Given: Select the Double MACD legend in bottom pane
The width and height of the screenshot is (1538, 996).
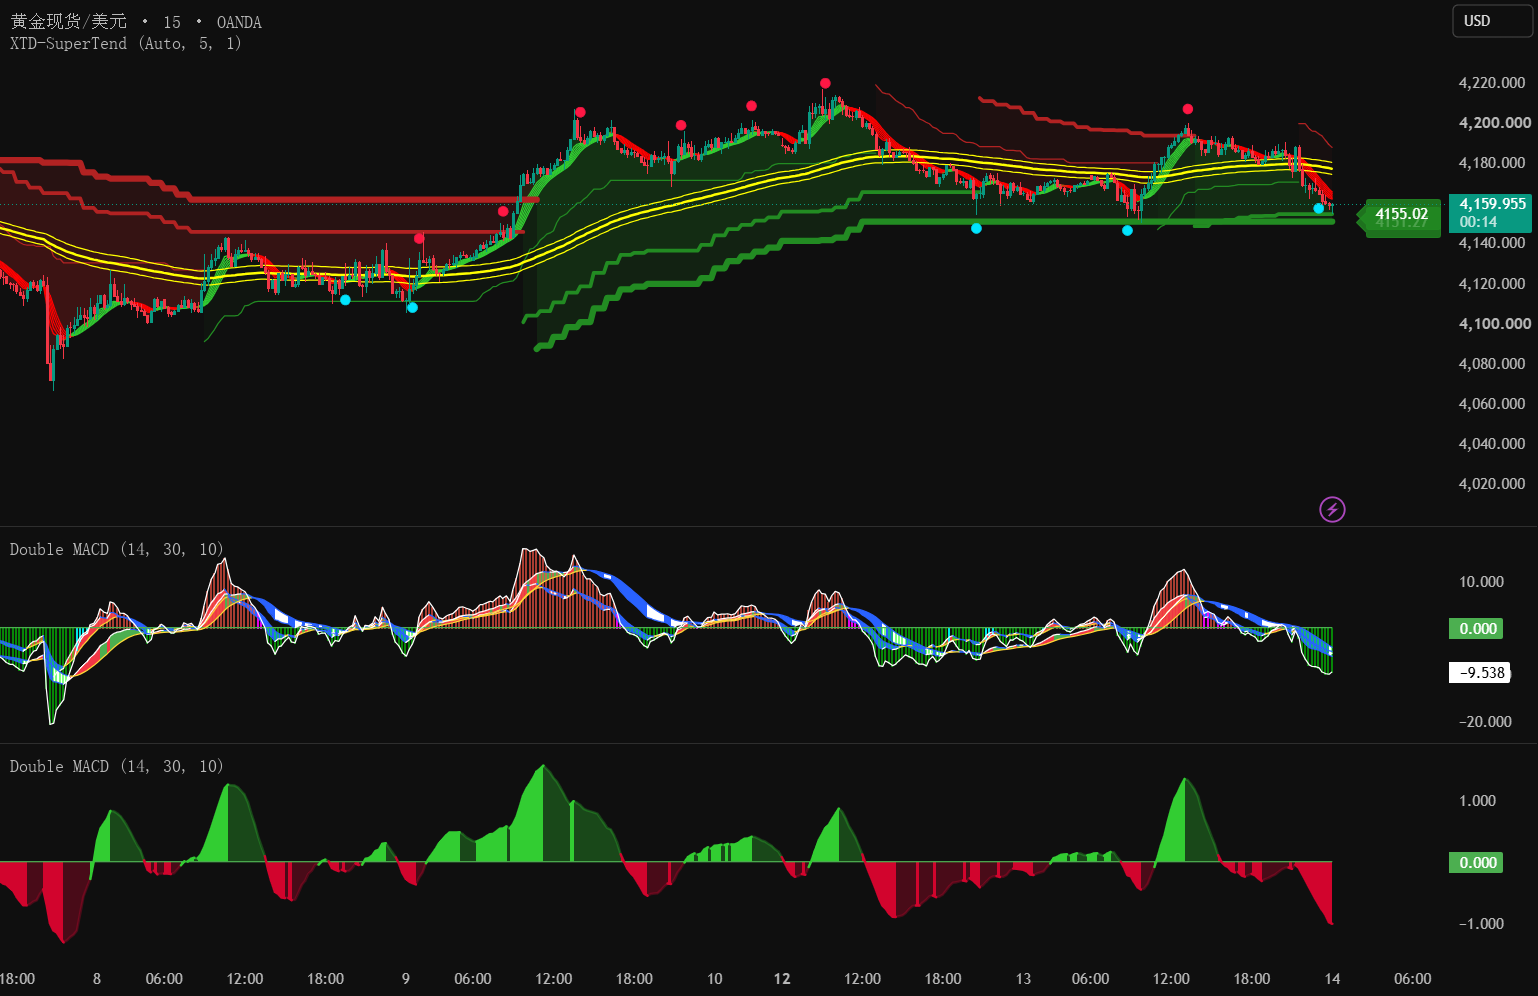Looking at the screenshot, I should point(117,766).
